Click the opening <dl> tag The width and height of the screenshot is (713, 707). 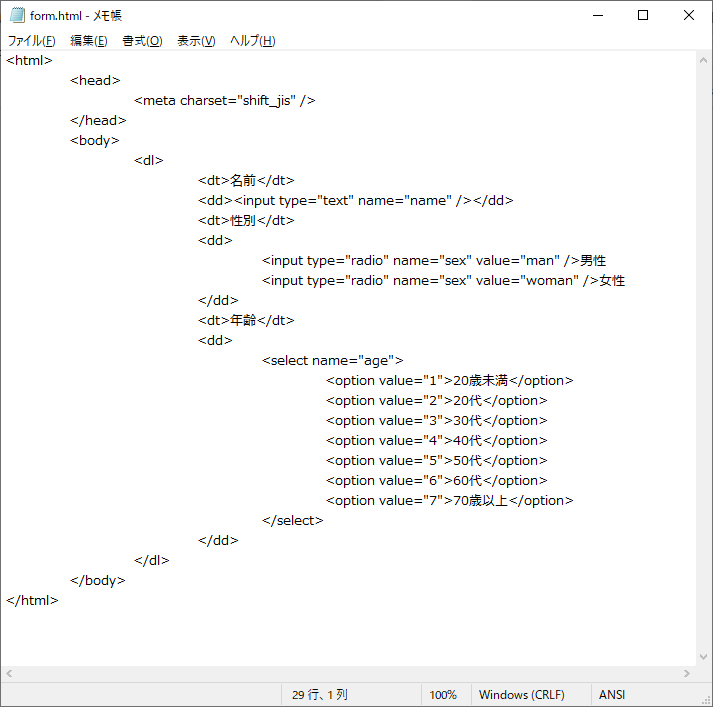pyautogui.click(x=149, y=160)
